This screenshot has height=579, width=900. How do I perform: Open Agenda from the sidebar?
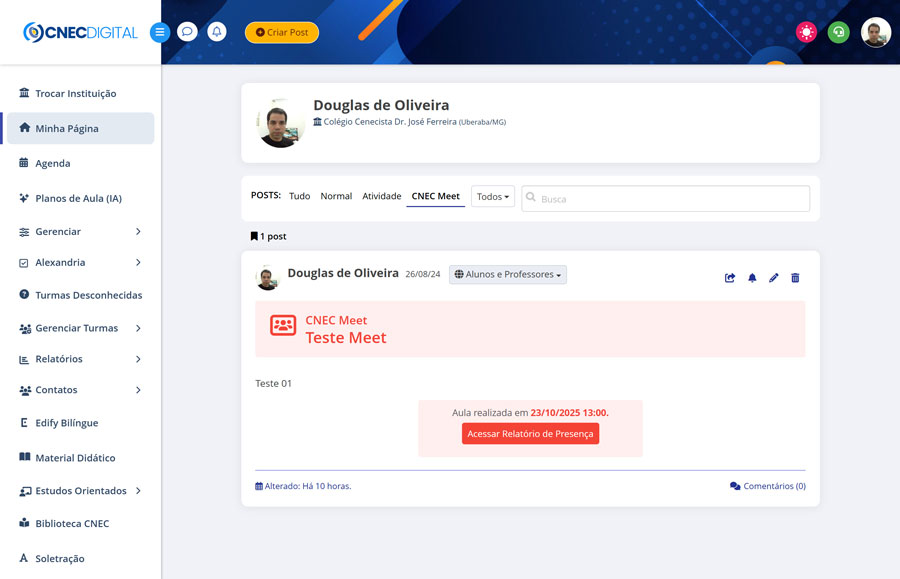(53, 163)
